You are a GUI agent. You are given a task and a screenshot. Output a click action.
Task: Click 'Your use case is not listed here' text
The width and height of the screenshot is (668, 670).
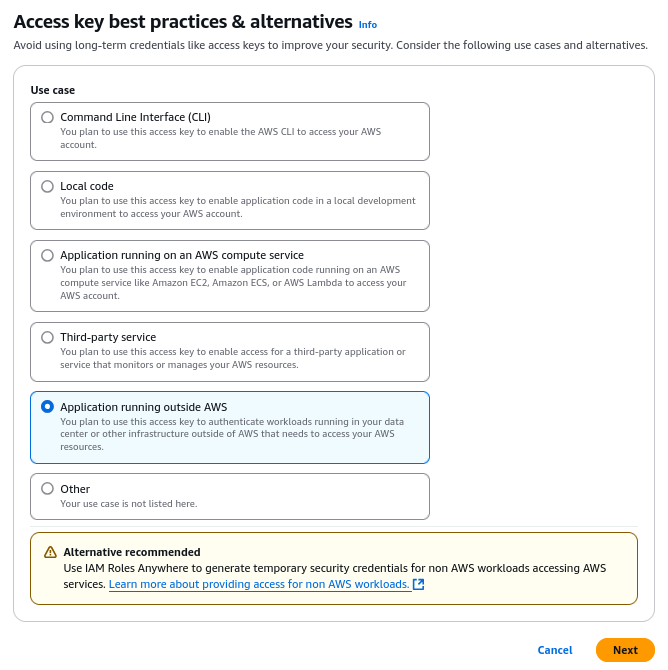128,504
